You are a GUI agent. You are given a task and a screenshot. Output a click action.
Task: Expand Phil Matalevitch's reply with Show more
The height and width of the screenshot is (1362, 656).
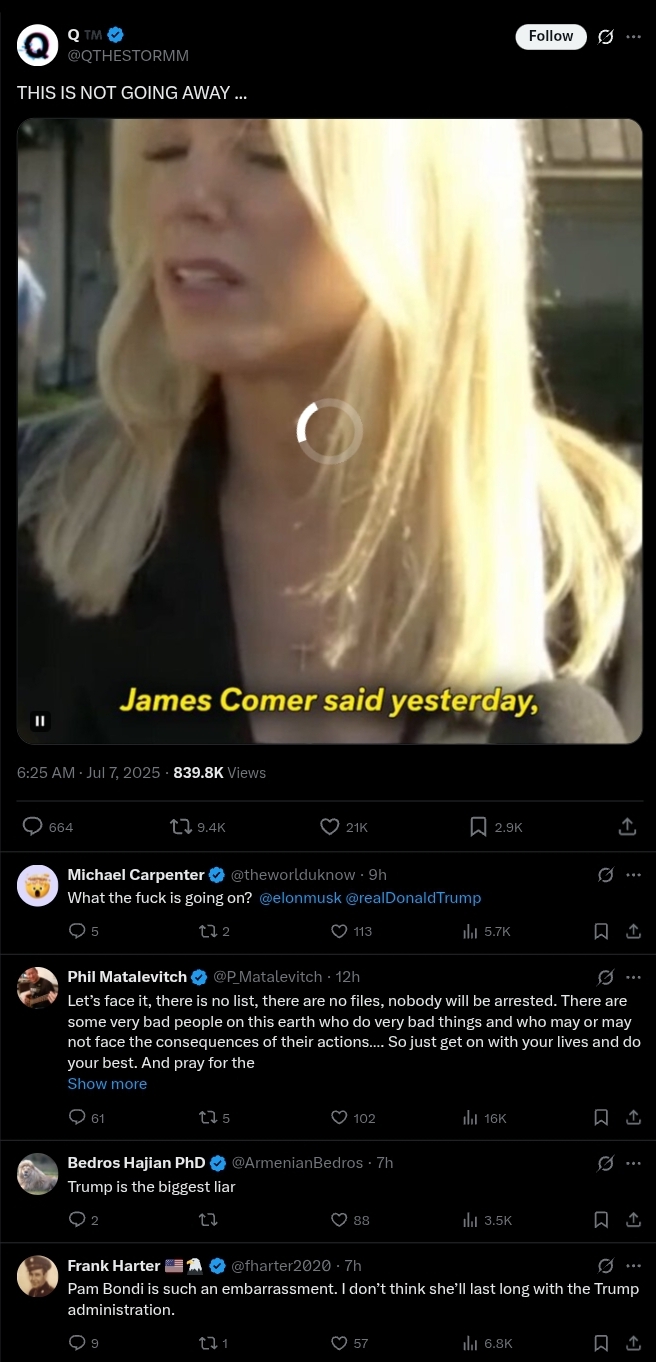107,1084
